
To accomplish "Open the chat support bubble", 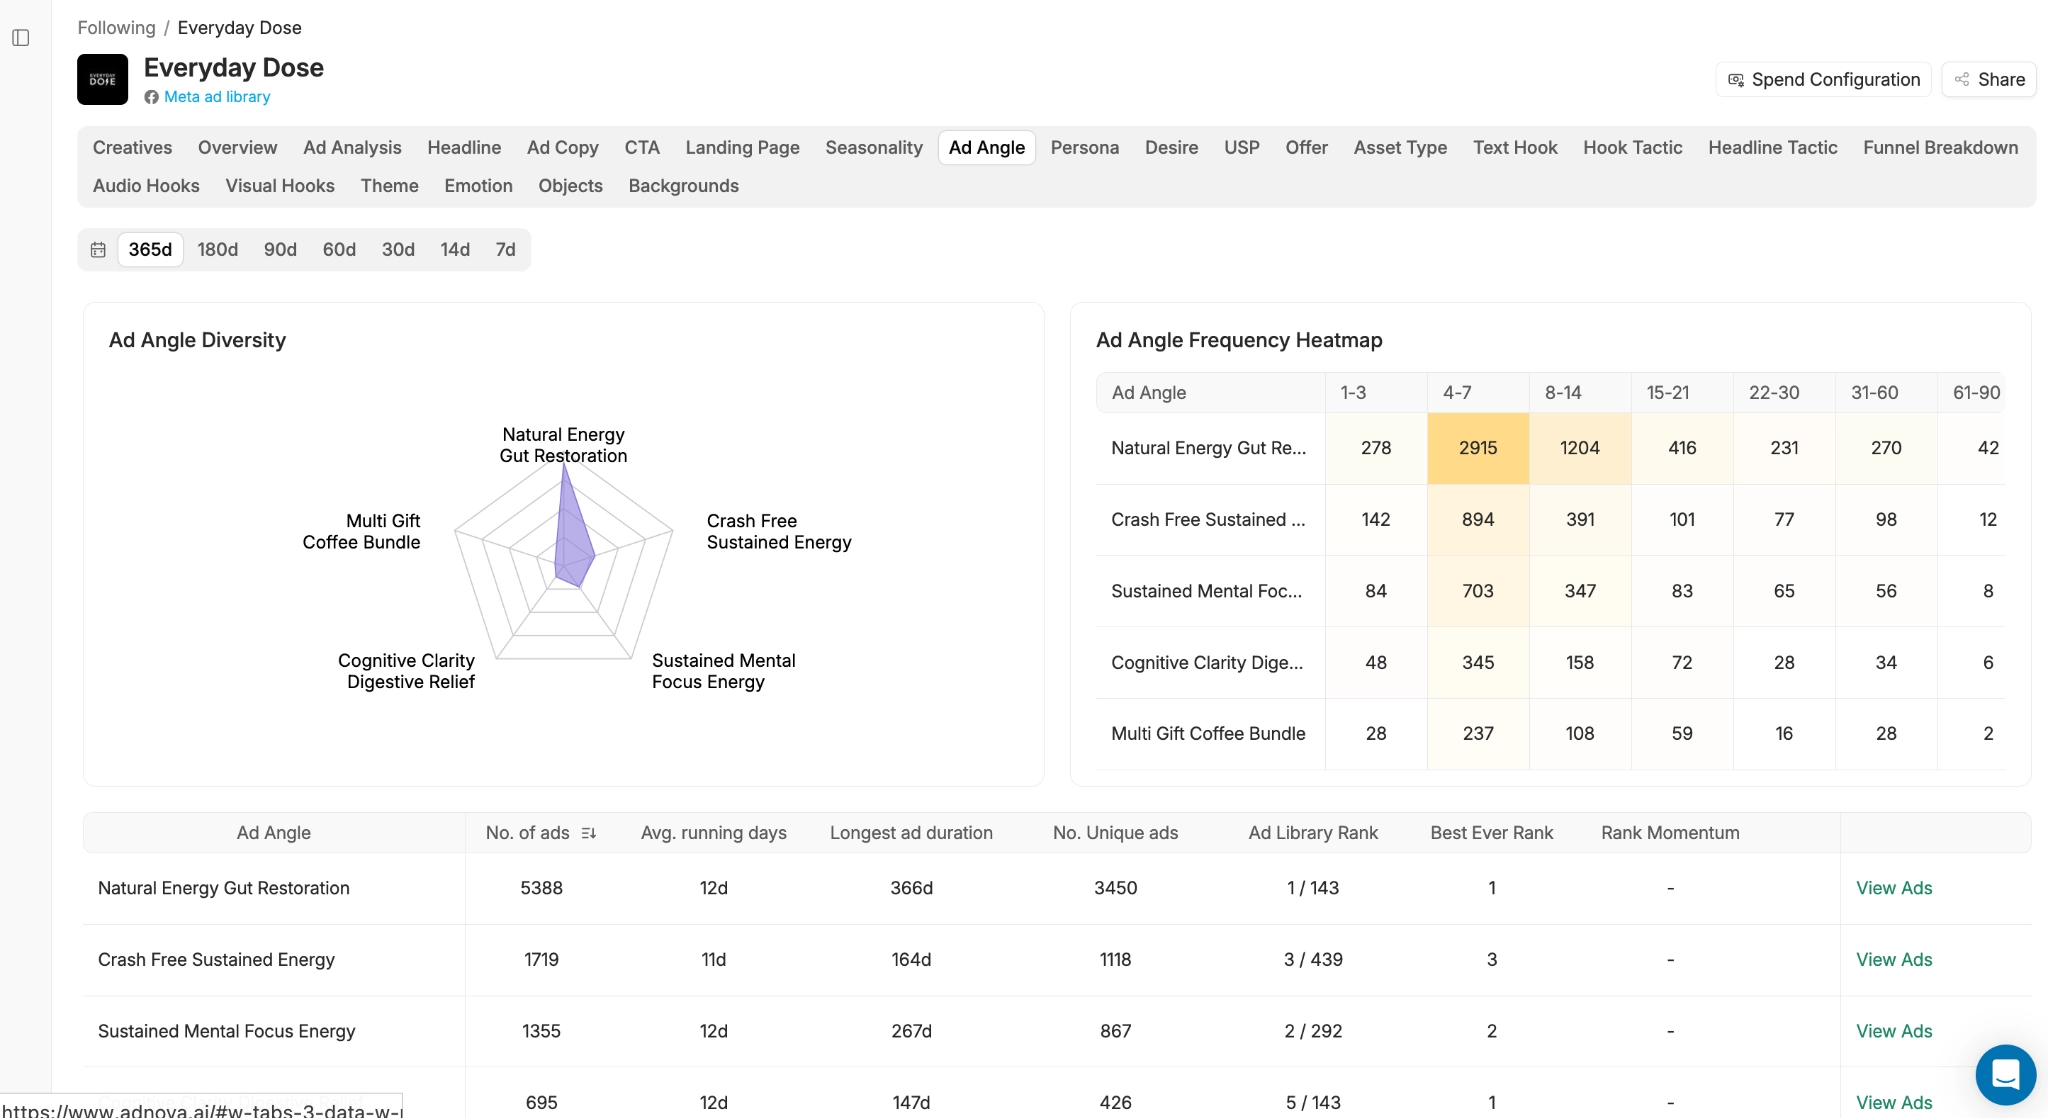I will tap(2005, 1075).
